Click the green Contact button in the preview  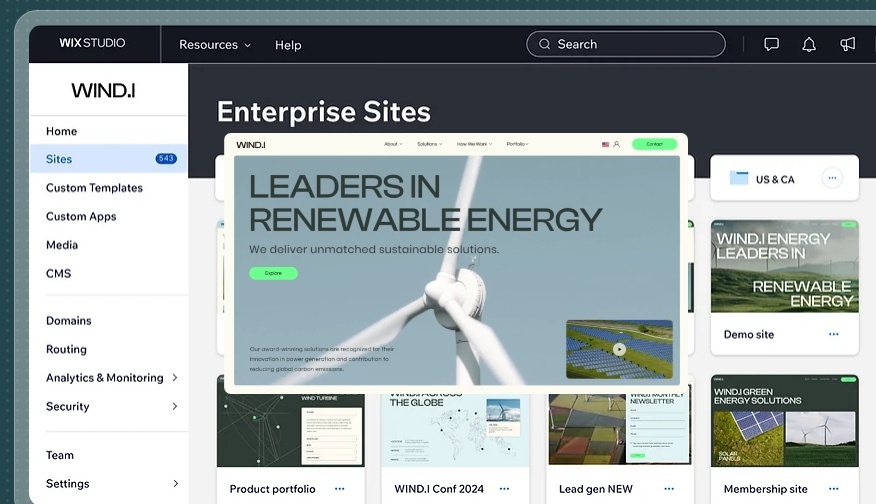pyautogui.click(x=654, y=144)
